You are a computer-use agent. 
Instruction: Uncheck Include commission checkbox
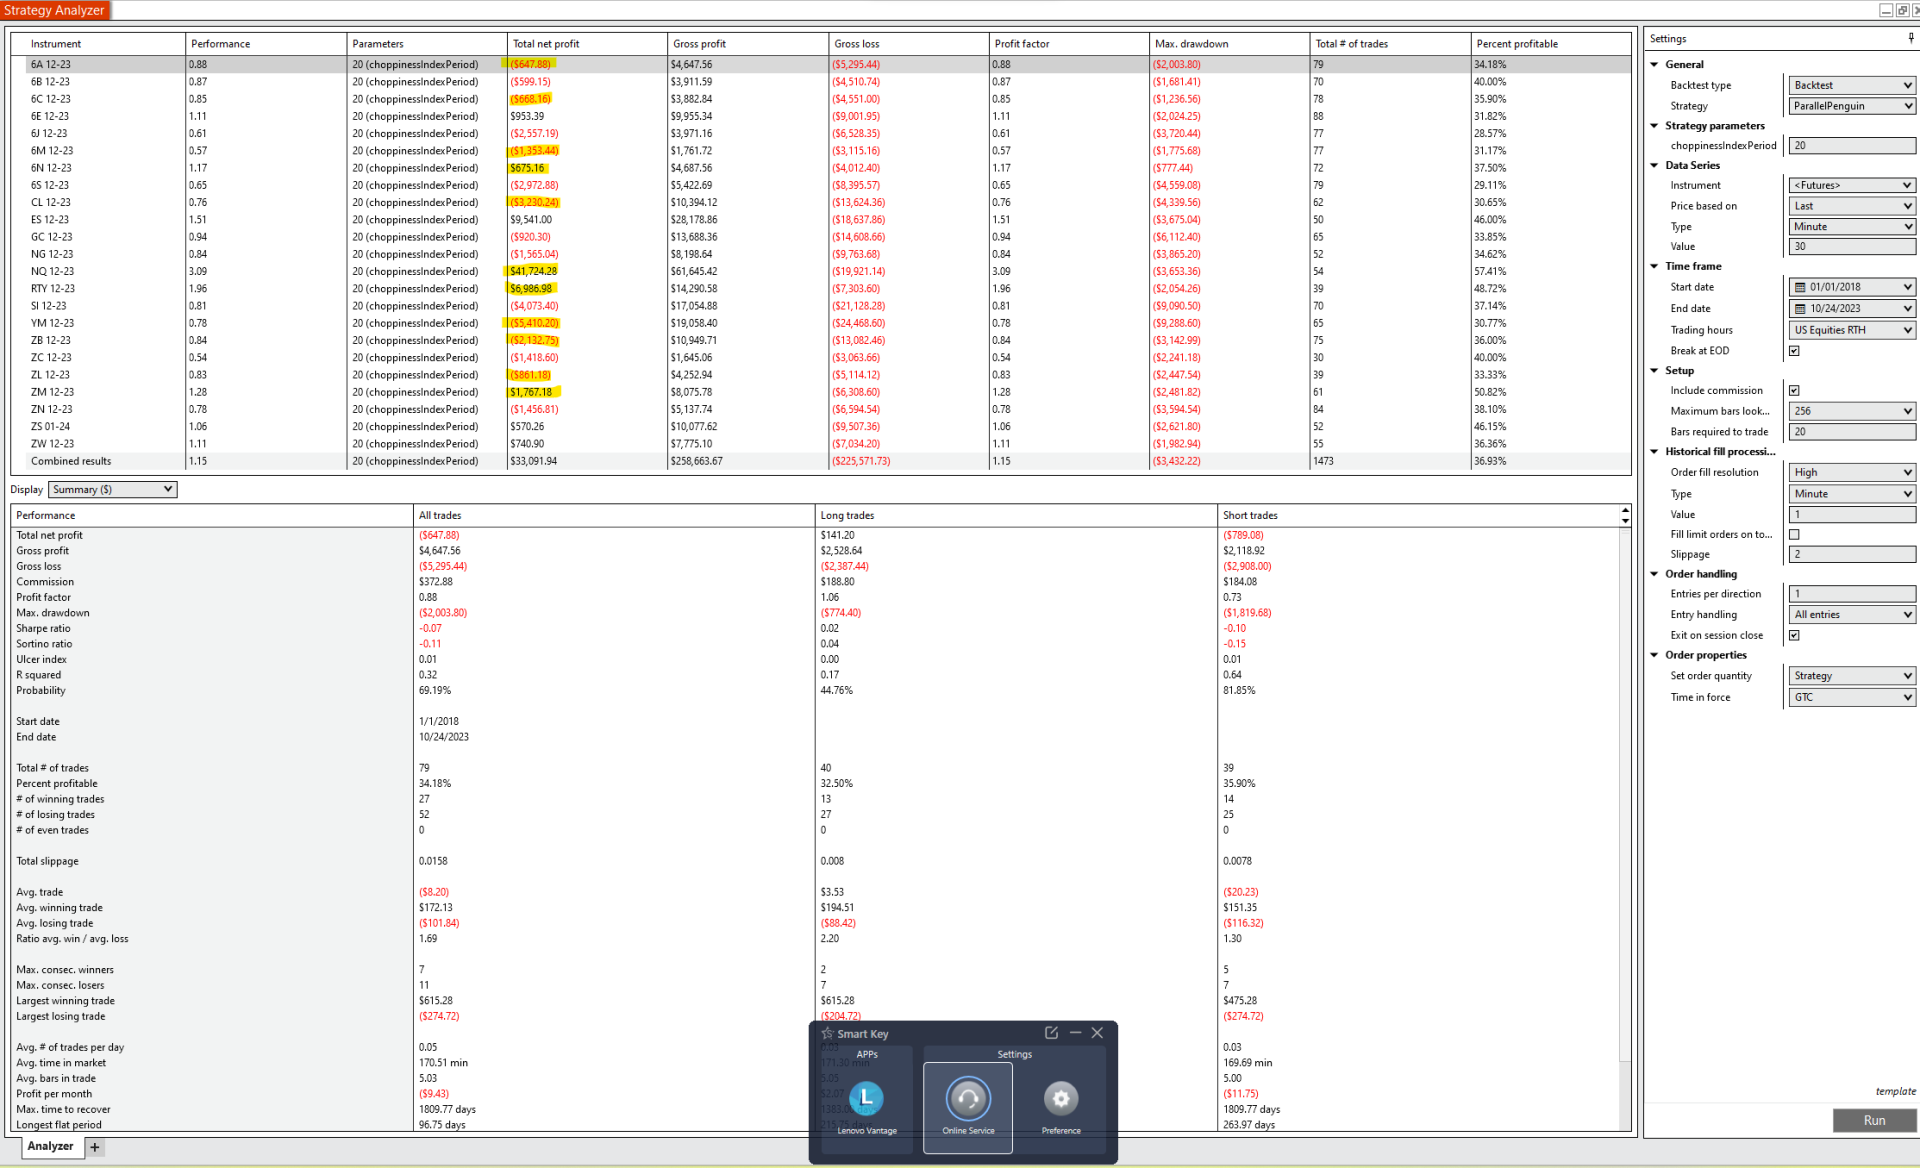[1794, 391]
